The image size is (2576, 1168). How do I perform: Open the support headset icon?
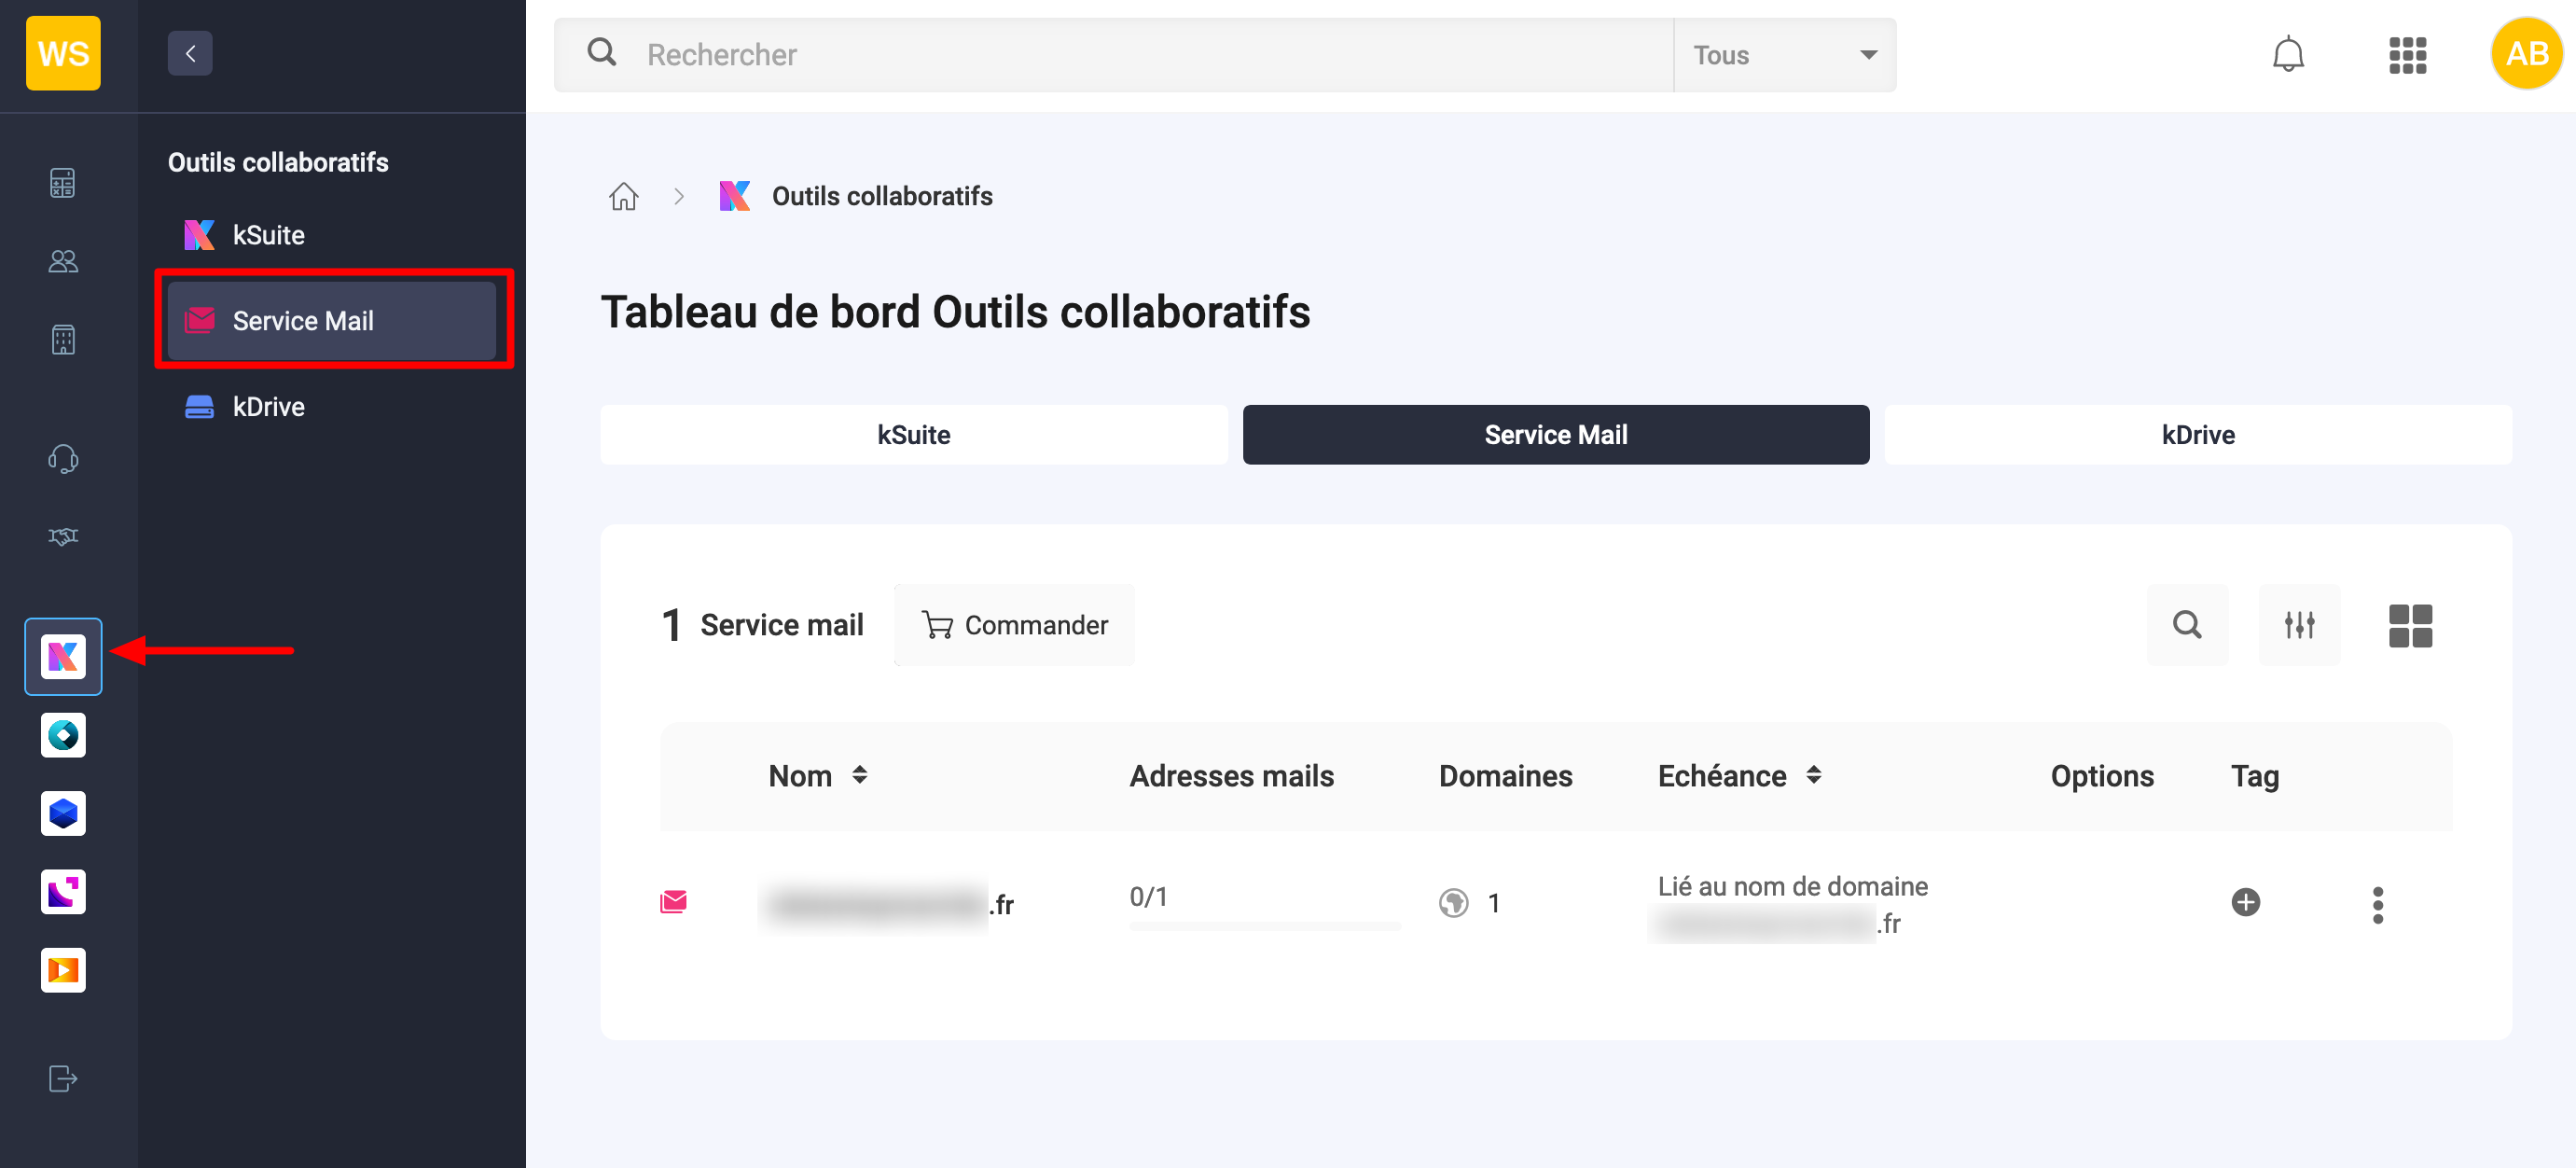[63, 459]
